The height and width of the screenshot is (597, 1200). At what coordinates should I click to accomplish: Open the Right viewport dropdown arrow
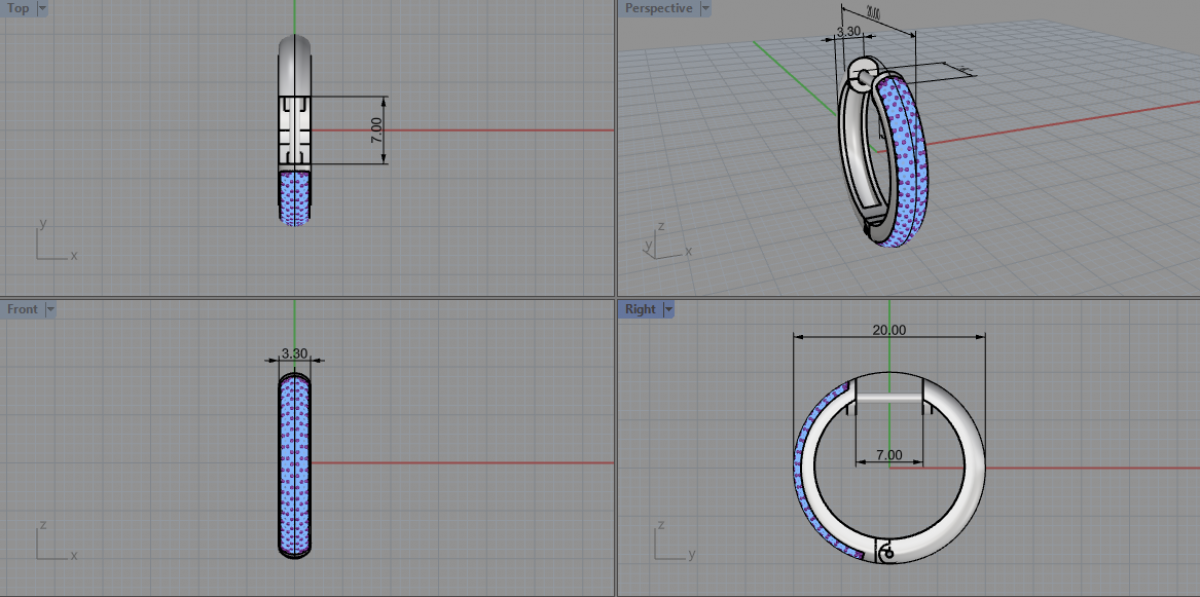click(x=668, y=309)
